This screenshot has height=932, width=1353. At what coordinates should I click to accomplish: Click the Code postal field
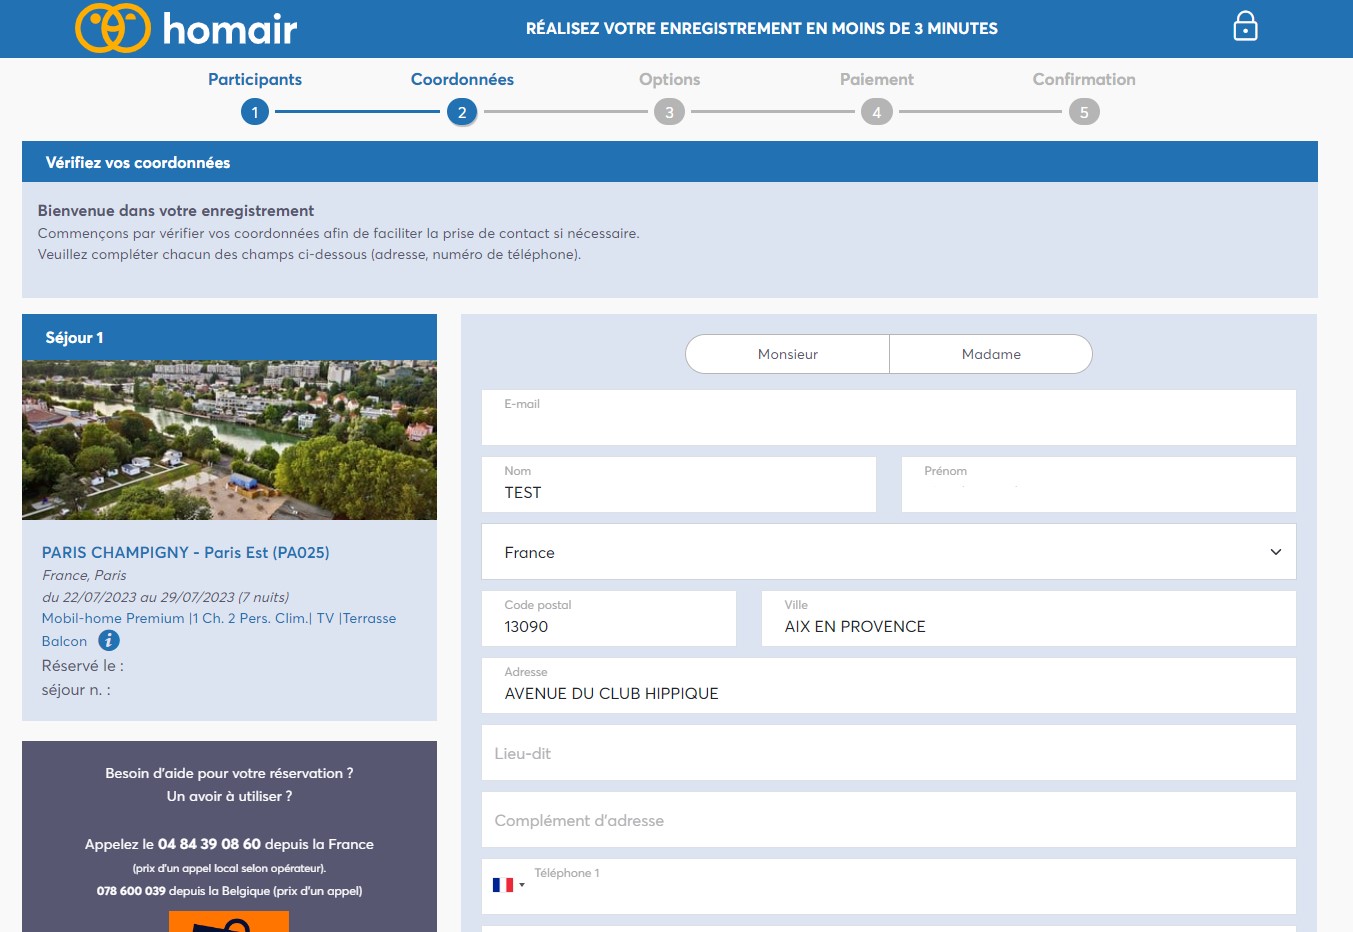(x=609, y=619)
